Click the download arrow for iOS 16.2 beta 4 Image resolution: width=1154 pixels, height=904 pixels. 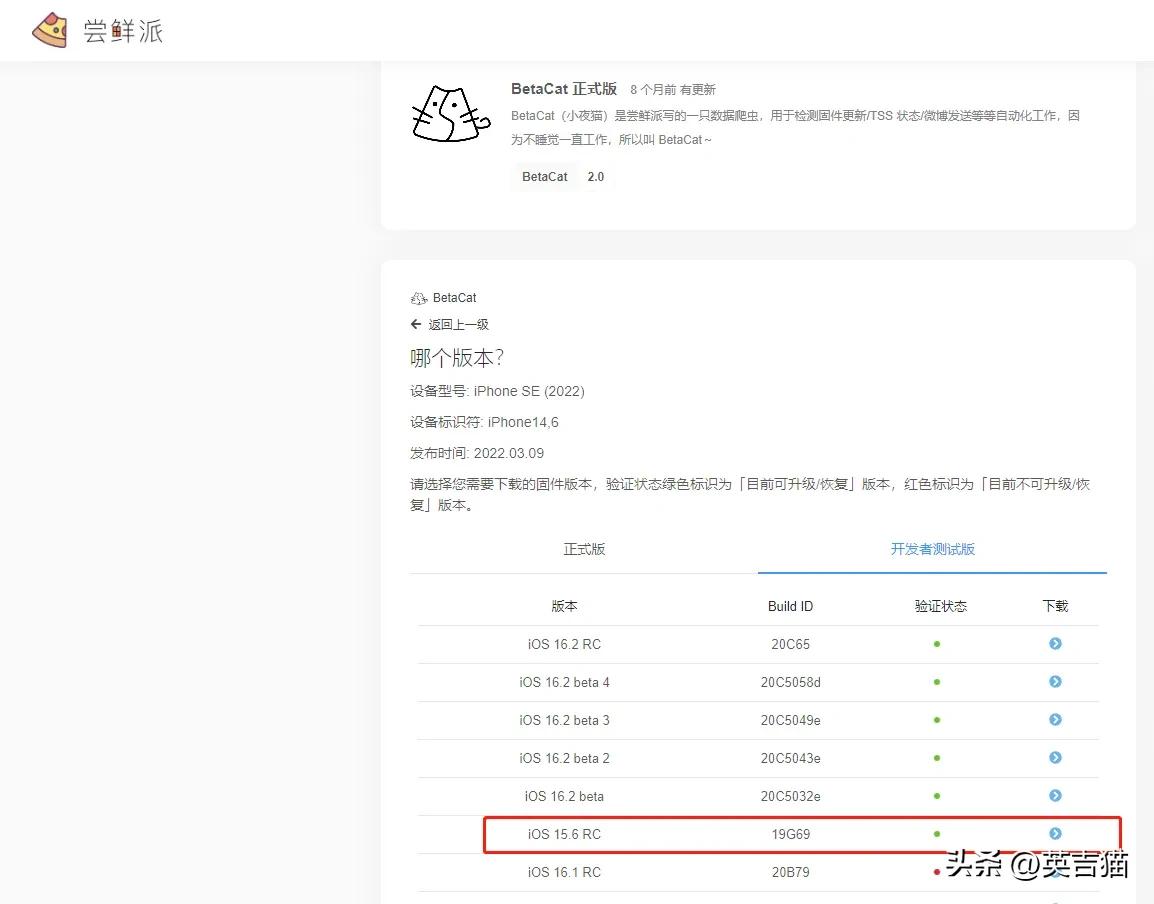[1055, 682]
